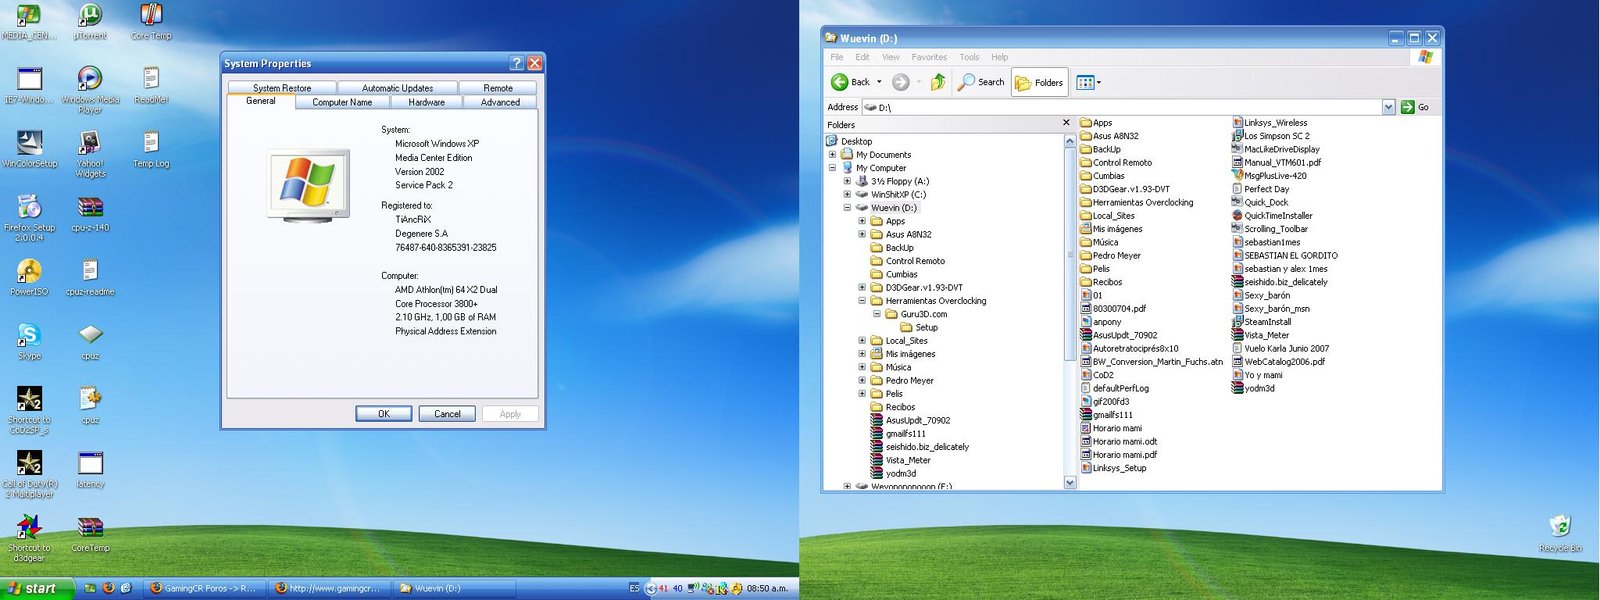Screen dimensions: 1600x600
Task: Toggle the Folders pane button
Action: pyautogui.click(x=1040, y=82)
